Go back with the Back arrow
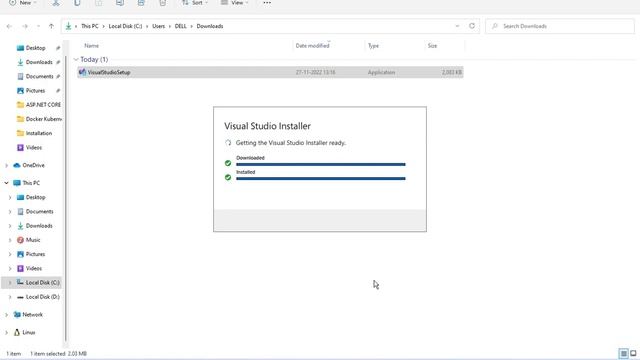 click(x=9, y=26)
